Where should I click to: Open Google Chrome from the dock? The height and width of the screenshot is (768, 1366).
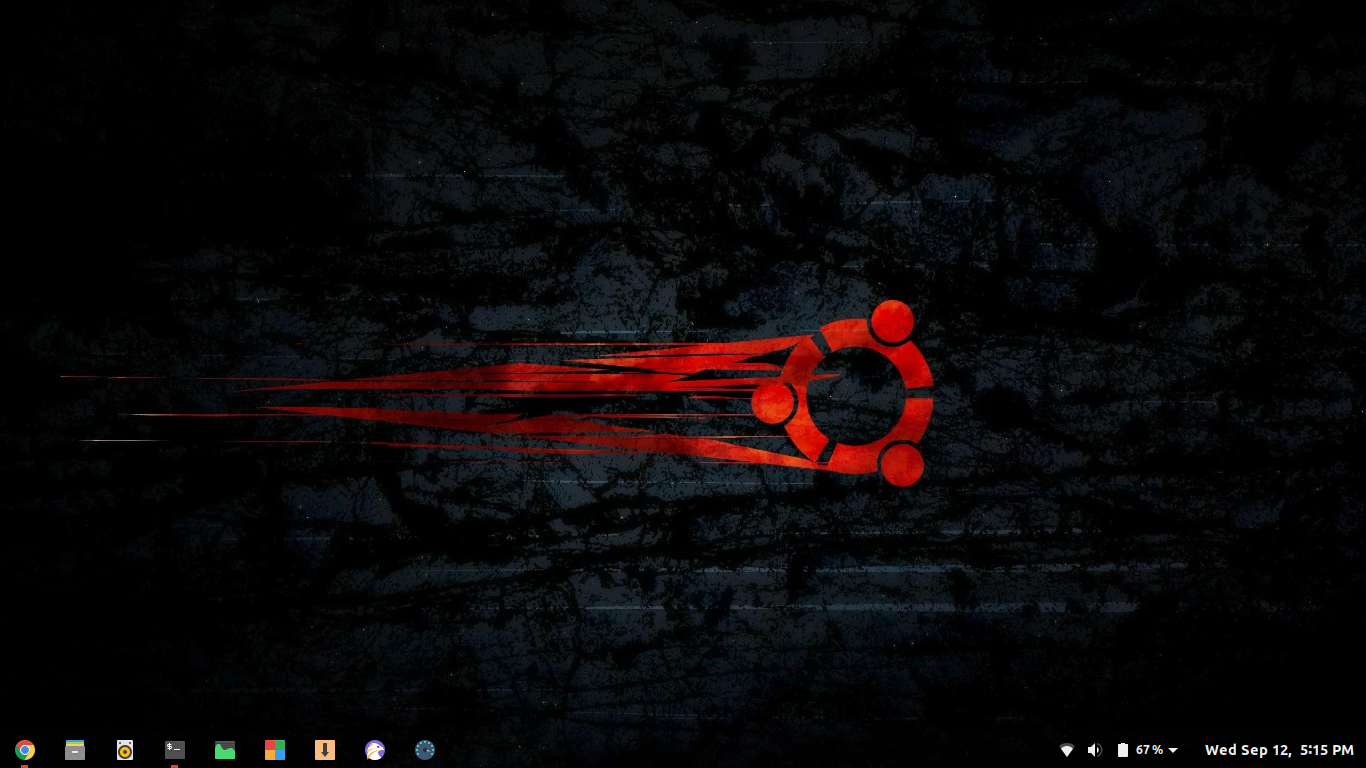25,750
